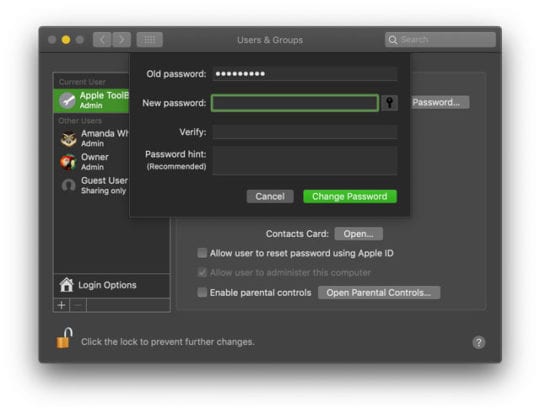540x414 pixels.
Task: Toggle Allow user to administer this computer
Action: (x=202, y=273)
